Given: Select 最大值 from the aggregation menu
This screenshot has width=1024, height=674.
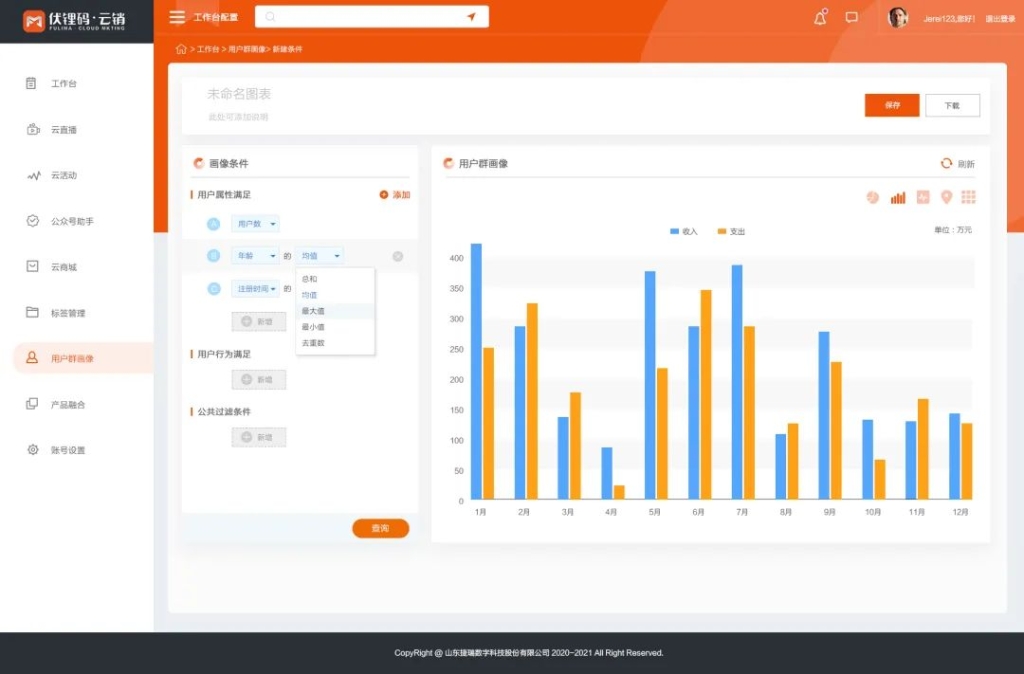Looking at the screenshot, I should (x=316, y=311).
